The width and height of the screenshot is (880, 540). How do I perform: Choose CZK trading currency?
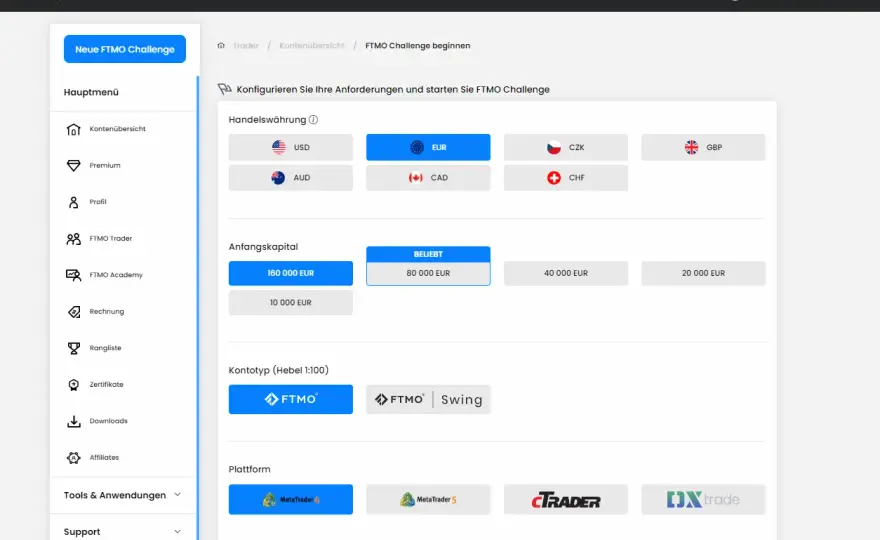click(566, 147)
